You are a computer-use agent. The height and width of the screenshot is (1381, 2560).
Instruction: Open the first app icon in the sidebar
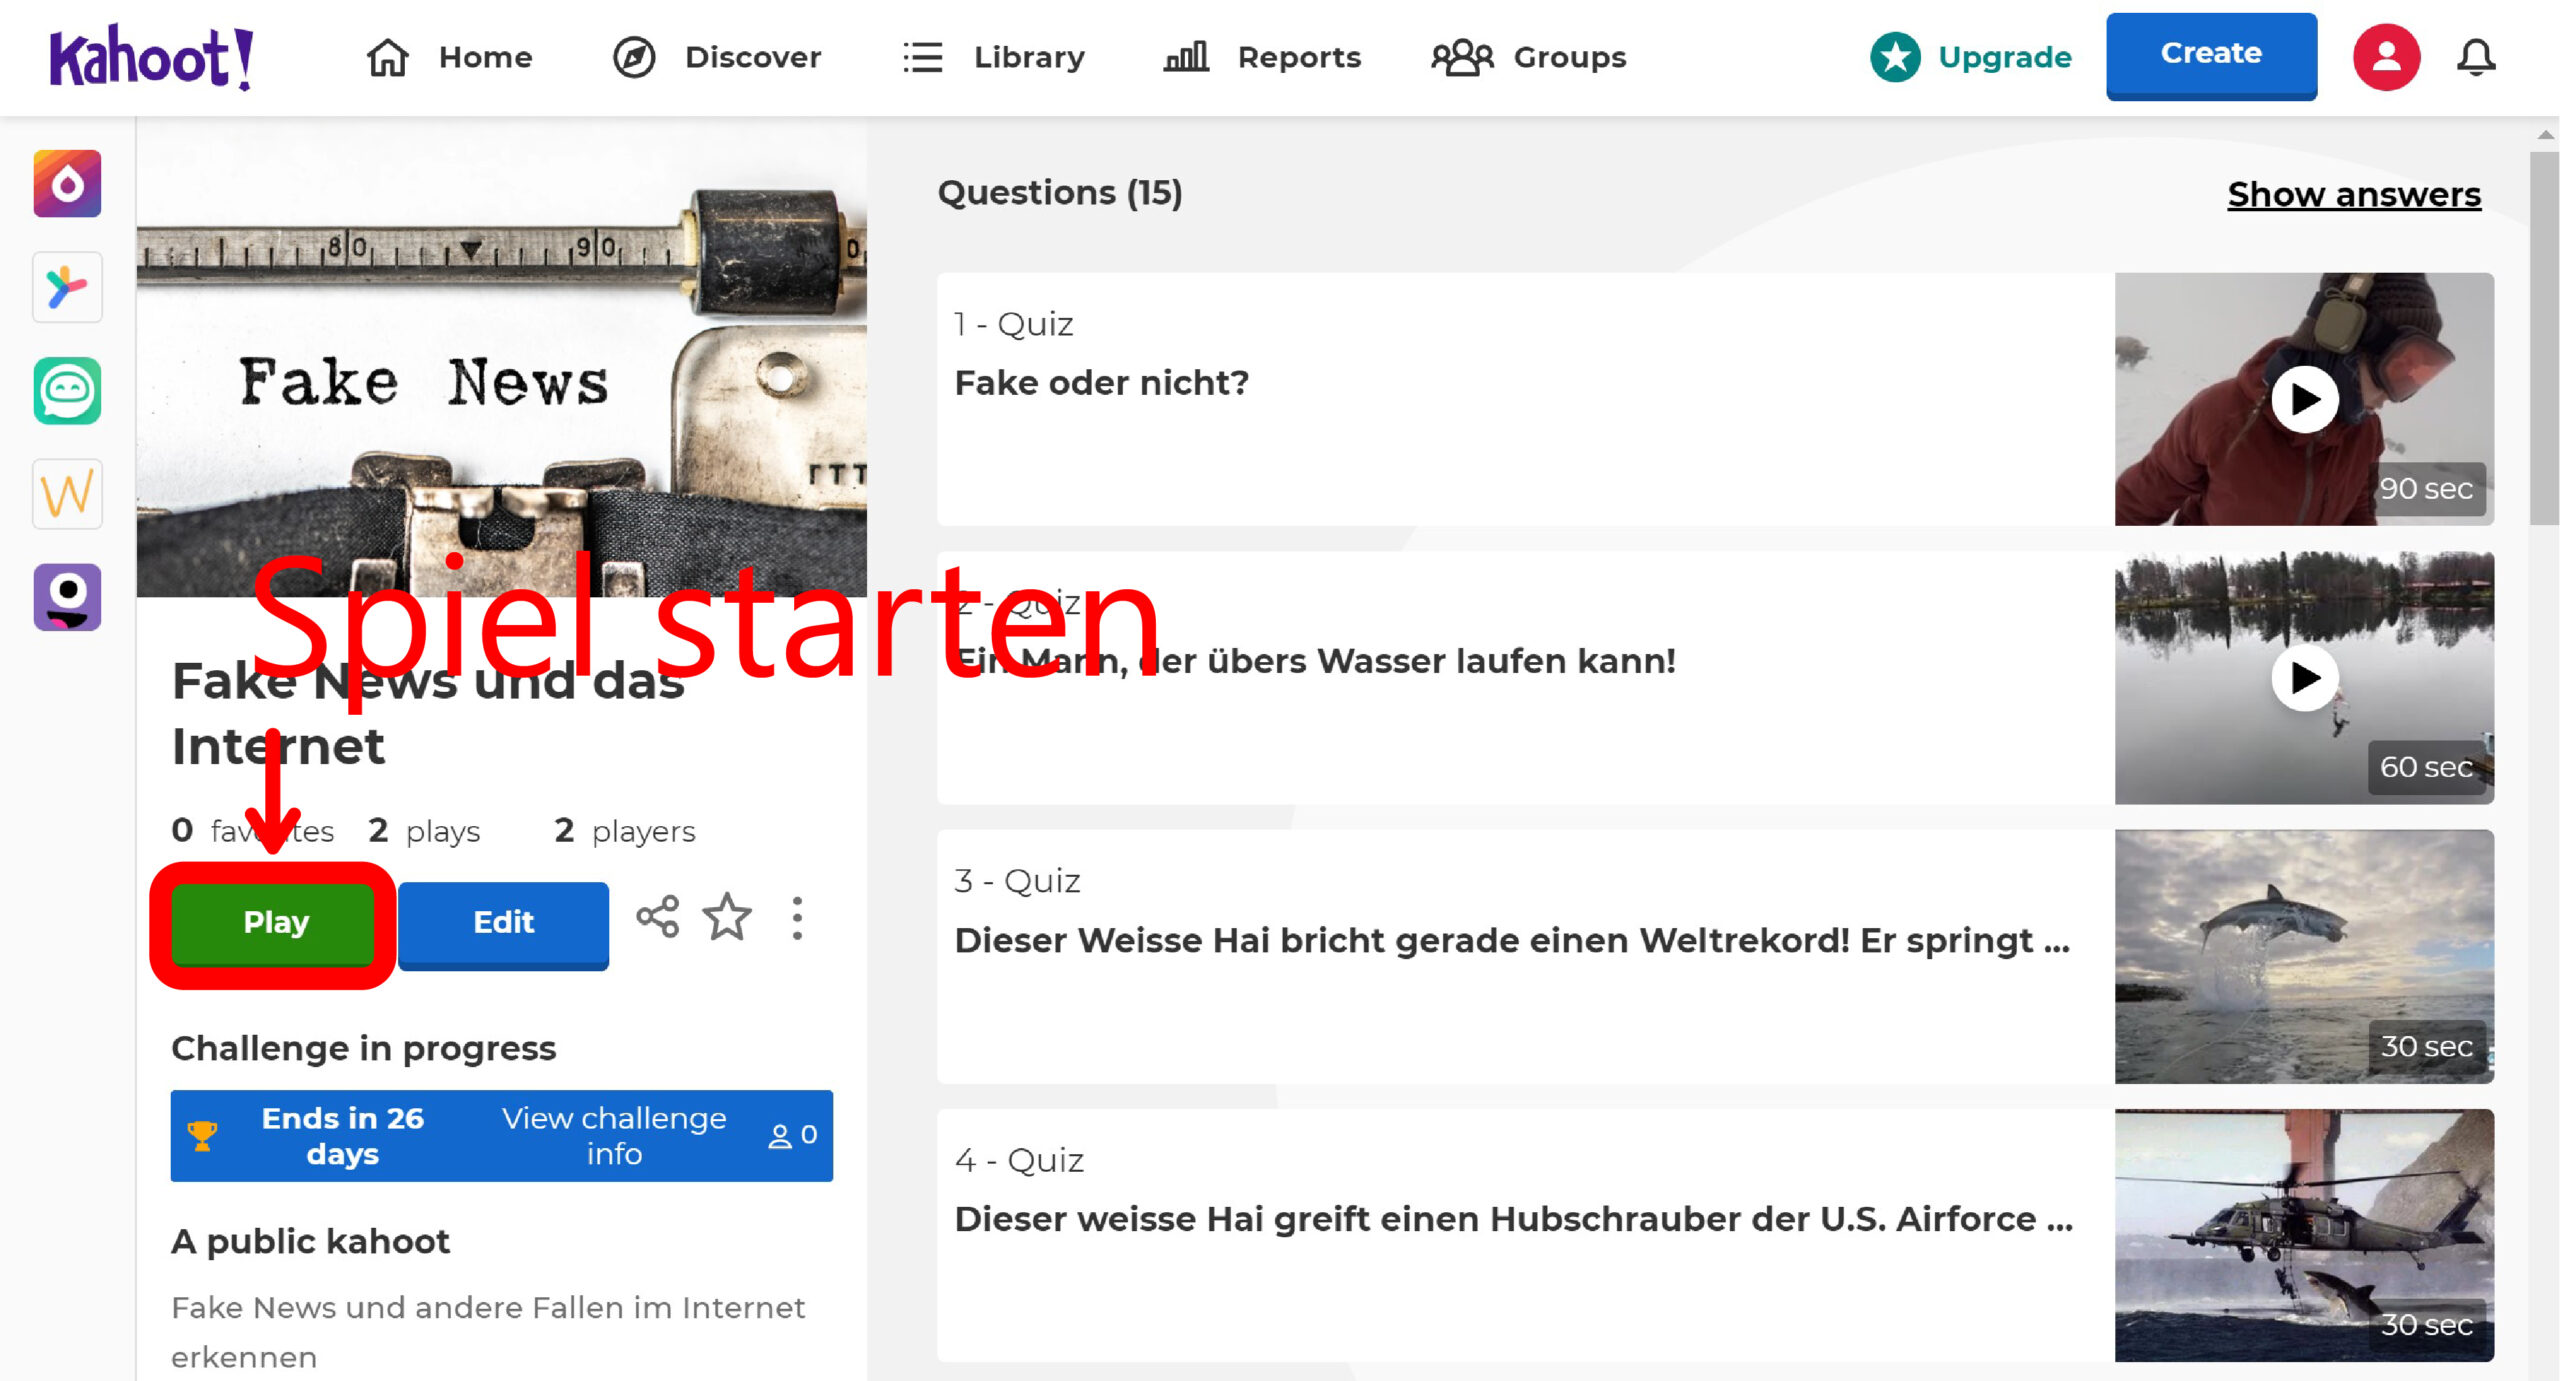coord(67,184)
